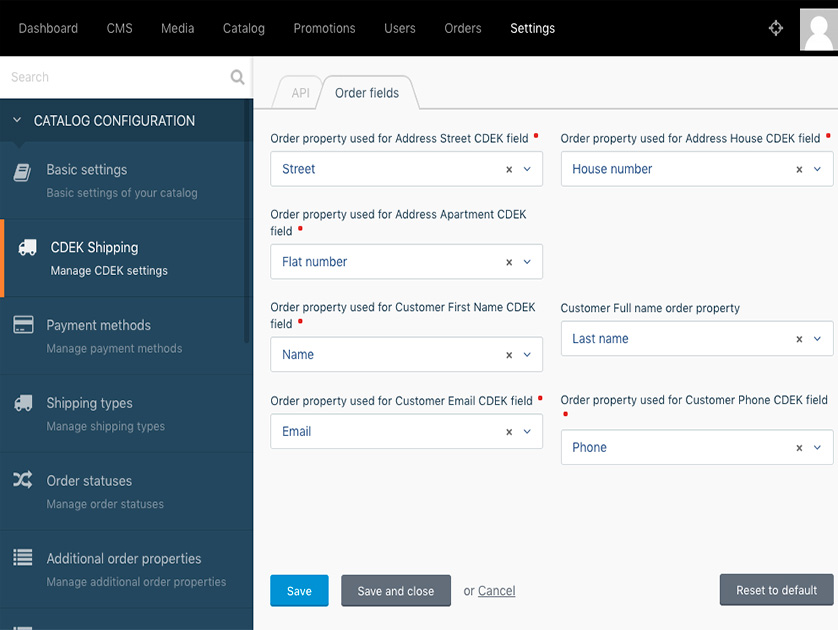Image resolution: width=838 pixels, height=630 pixels.
Task: Click 'Basic settings of your catalog' text
Action: coord(122,193)
